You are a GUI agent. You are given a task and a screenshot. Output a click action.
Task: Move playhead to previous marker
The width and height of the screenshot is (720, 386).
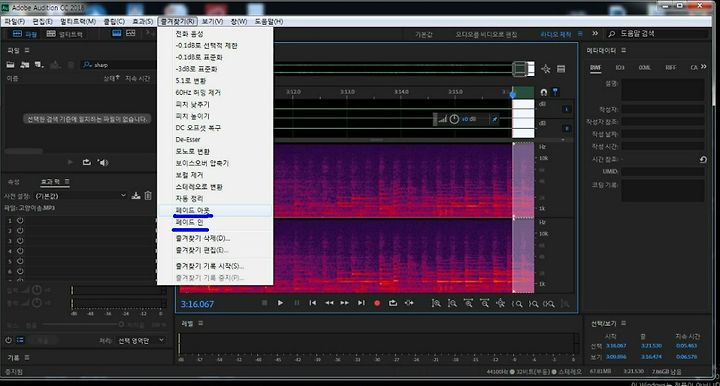click(313, 303)
